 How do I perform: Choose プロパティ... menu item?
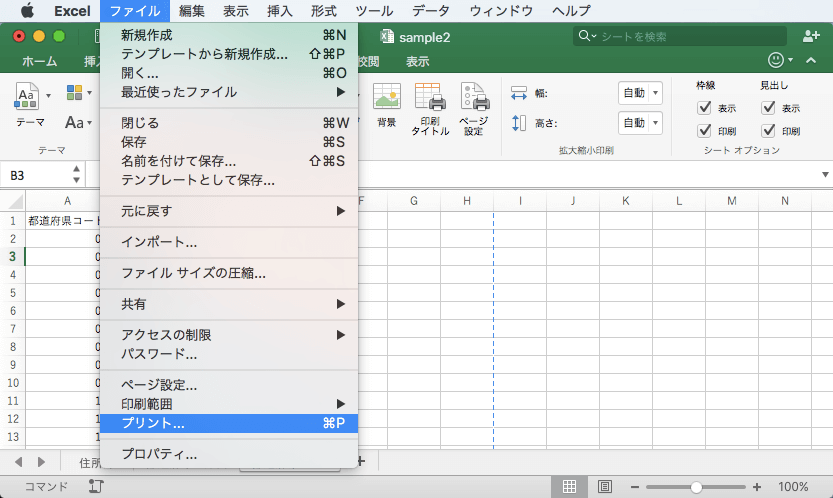[x=229, y=454]
